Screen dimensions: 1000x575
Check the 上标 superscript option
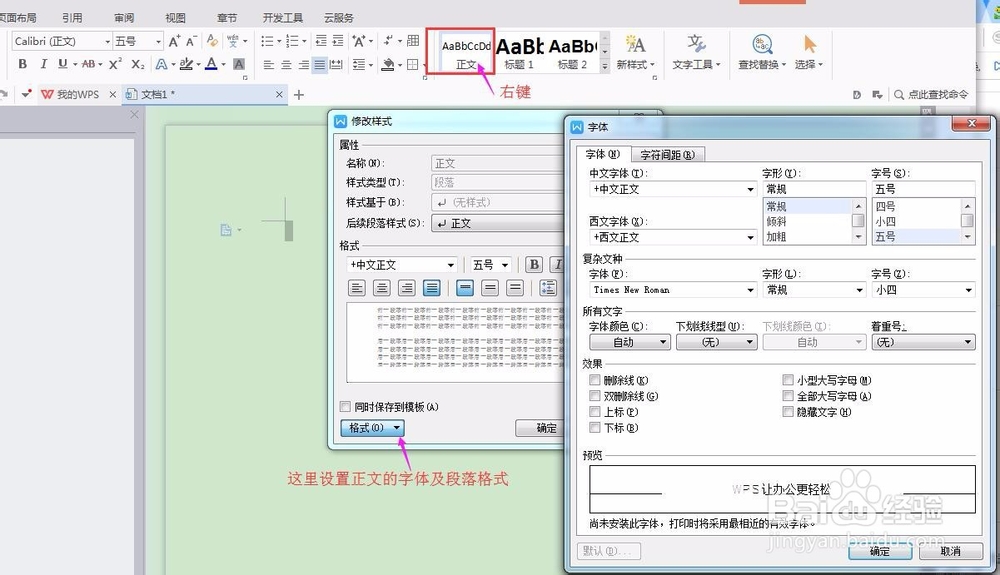point(594,412)
